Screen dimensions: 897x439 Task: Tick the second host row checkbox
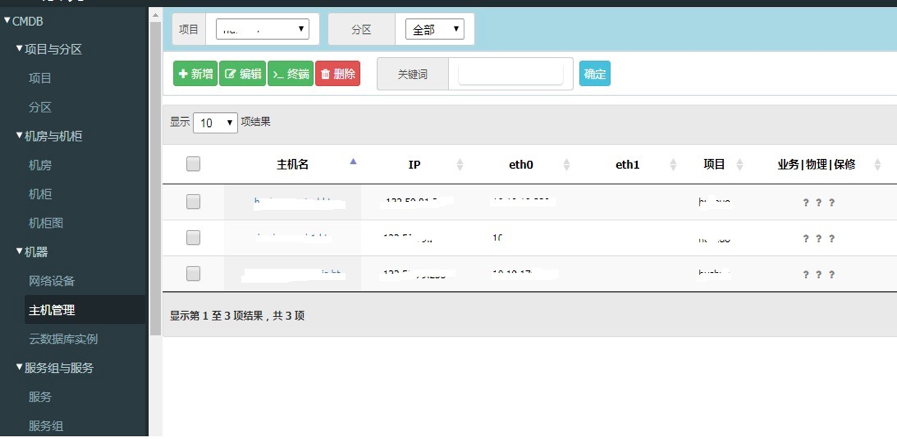click(193, 238)
